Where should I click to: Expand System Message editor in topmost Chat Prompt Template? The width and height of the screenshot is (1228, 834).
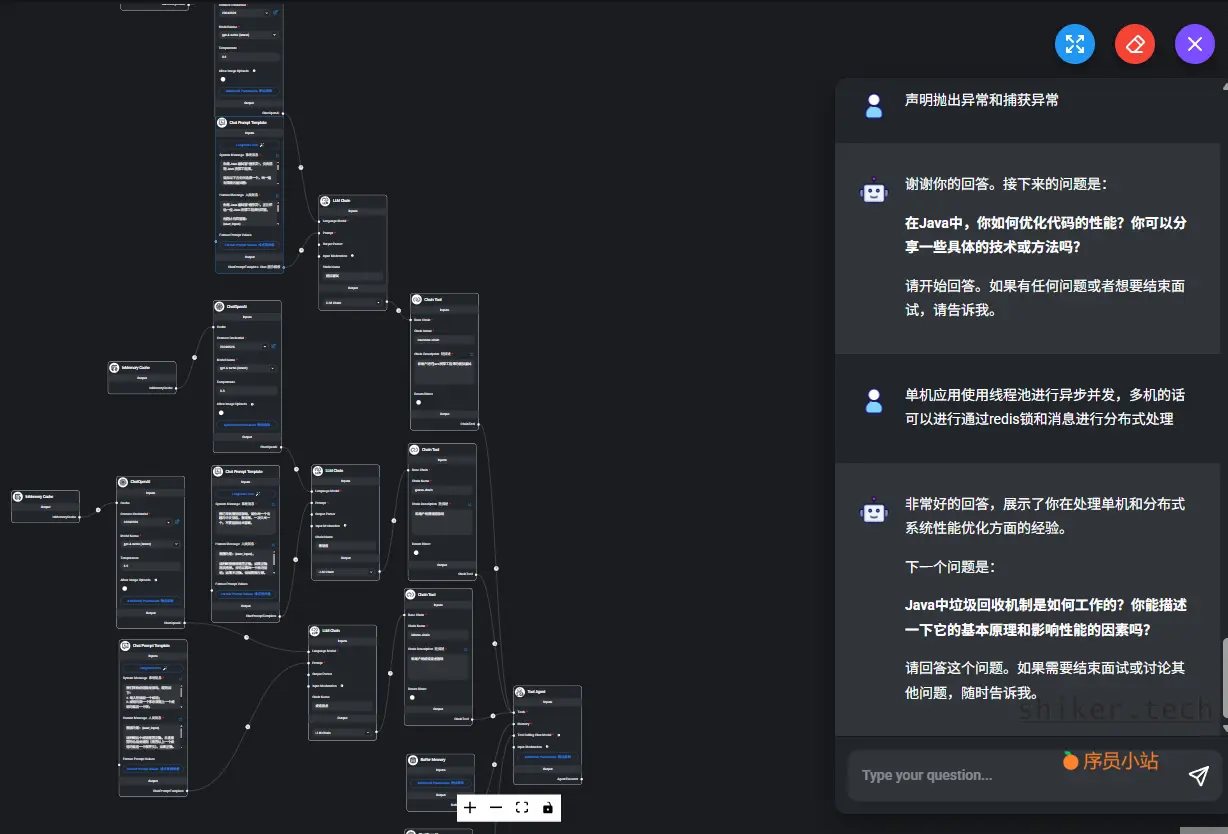point(278,156)
